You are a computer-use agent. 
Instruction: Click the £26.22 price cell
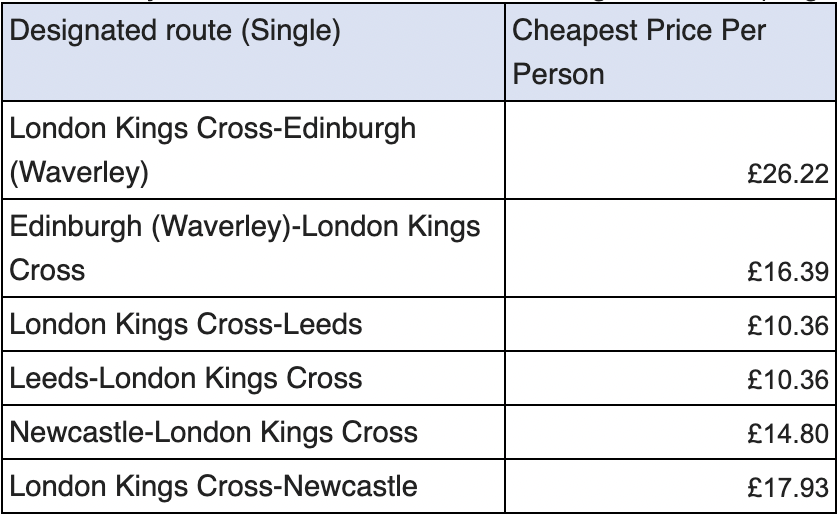pyautogui.click(x=670, y=150)
